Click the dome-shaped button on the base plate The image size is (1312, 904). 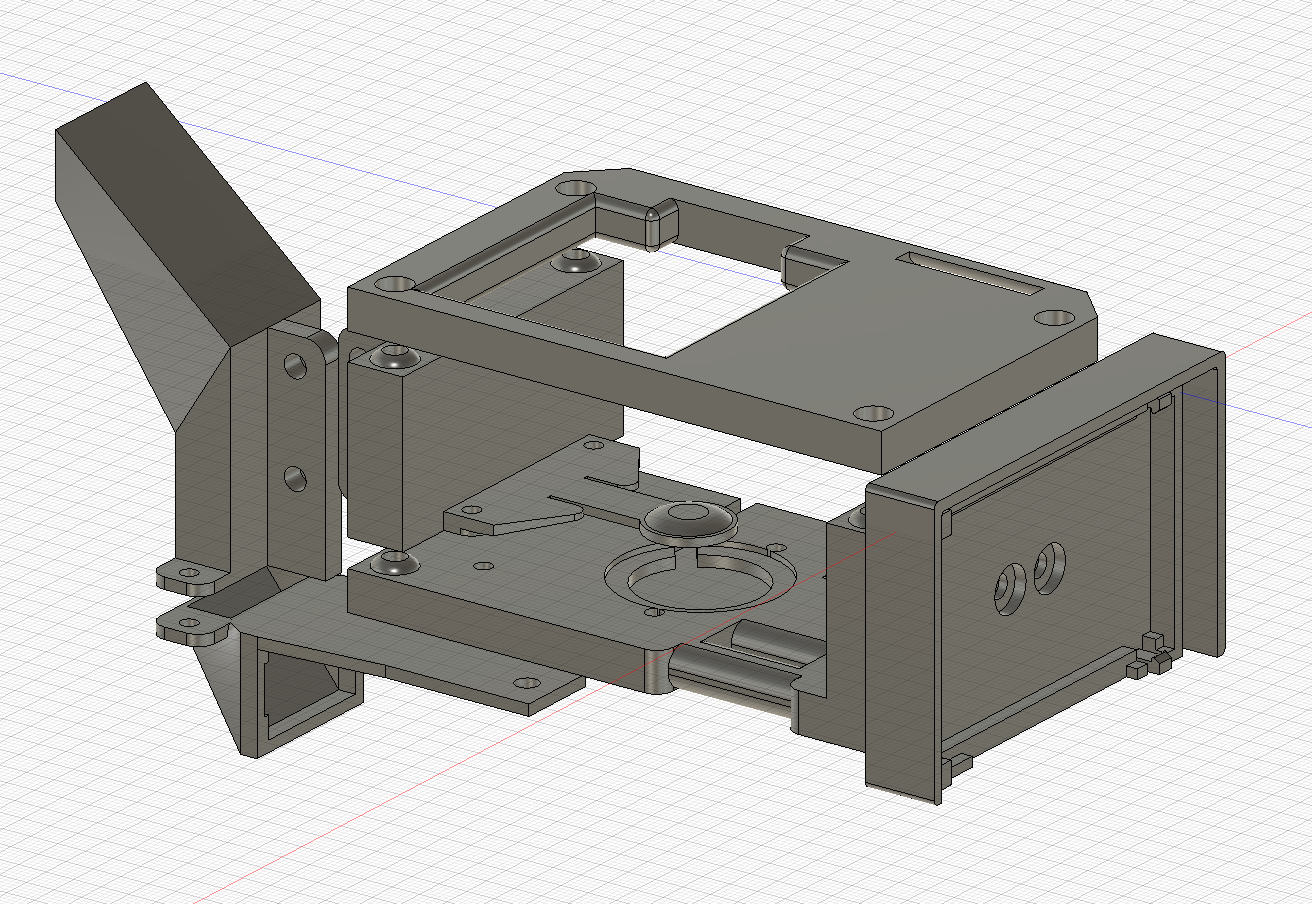point(690,521)
